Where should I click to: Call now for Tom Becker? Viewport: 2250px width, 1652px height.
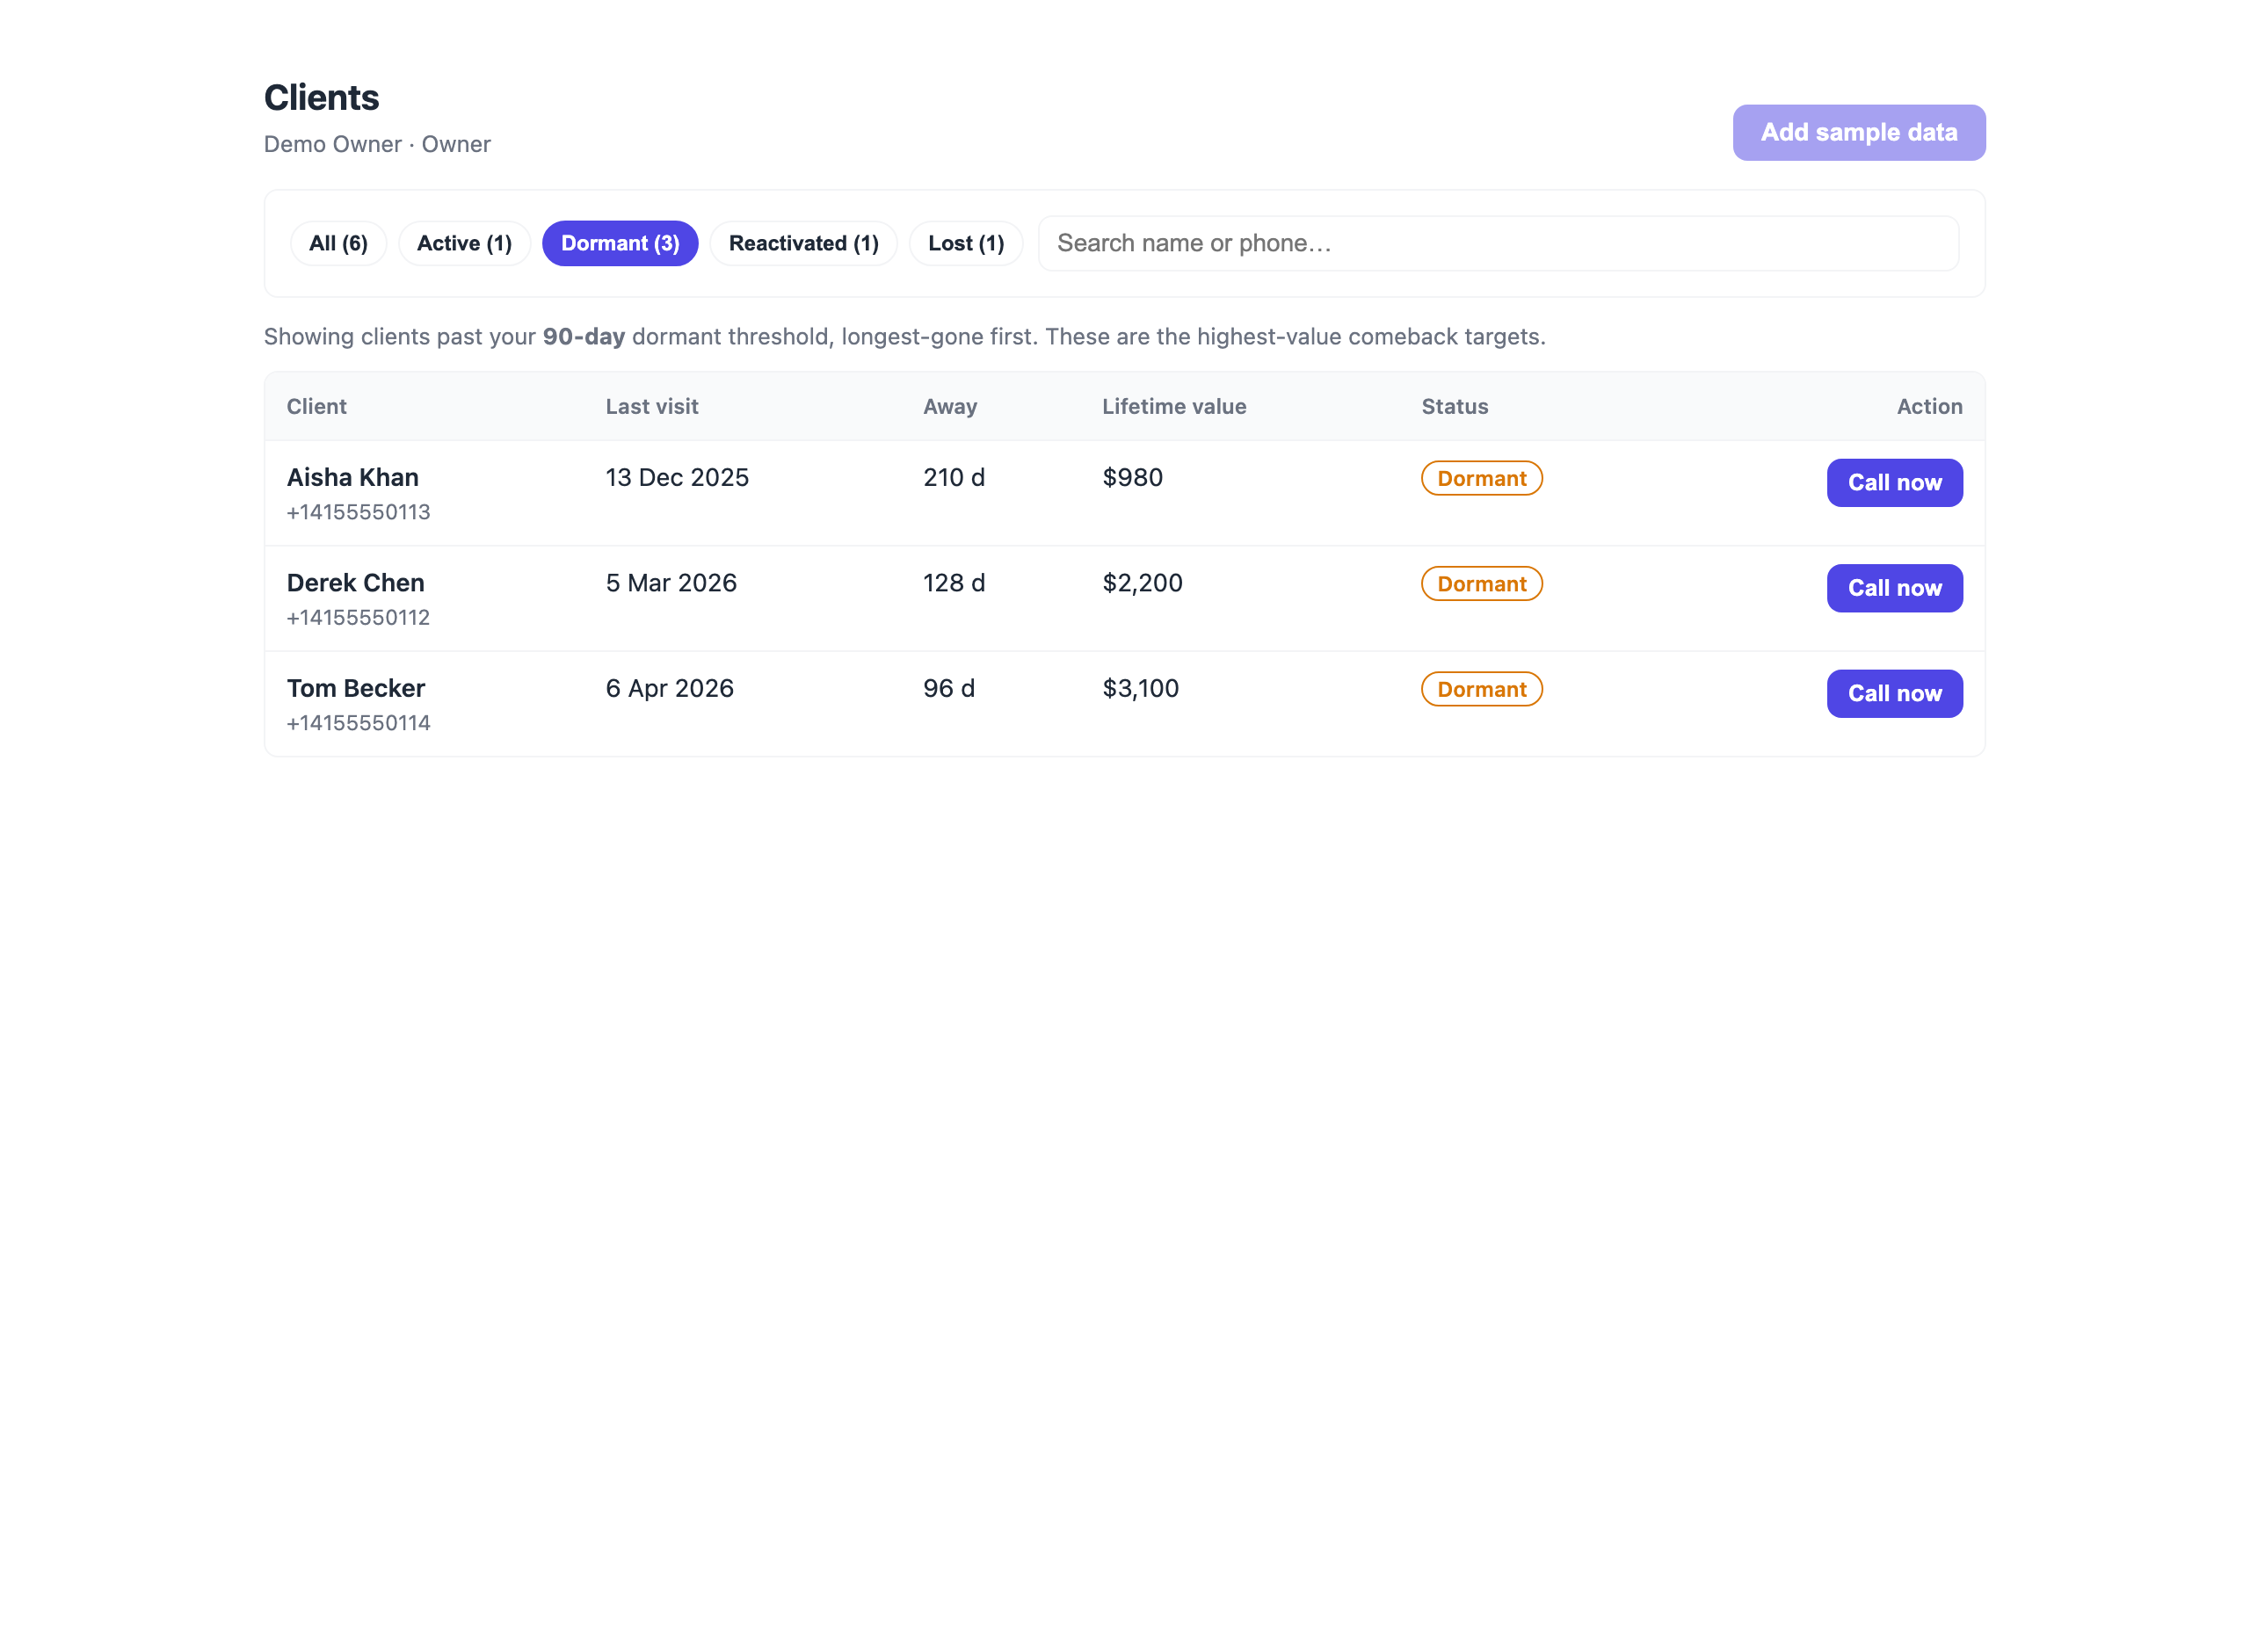[x=1894, y=693]
